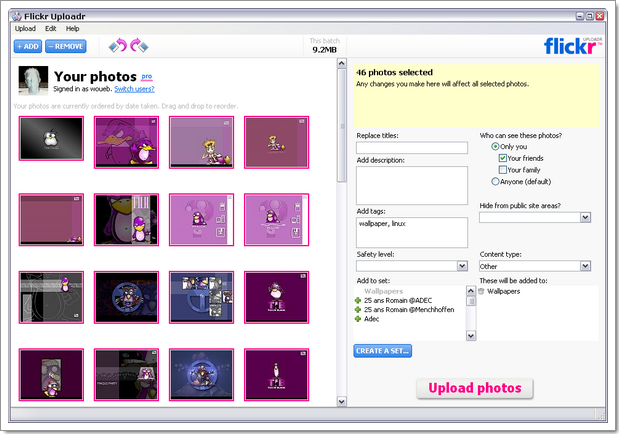Click the photo list scrollbar down arrow

pos(342,402)
